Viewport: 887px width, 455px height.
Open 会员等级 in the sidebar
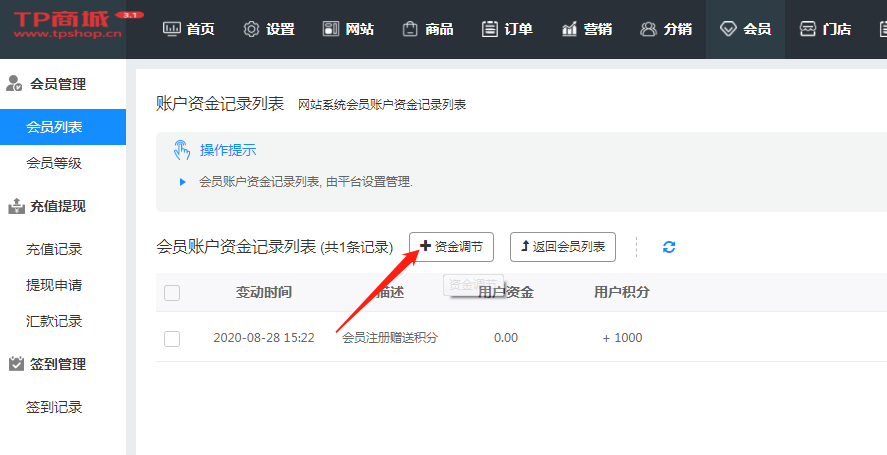click(x=54, y=163)
